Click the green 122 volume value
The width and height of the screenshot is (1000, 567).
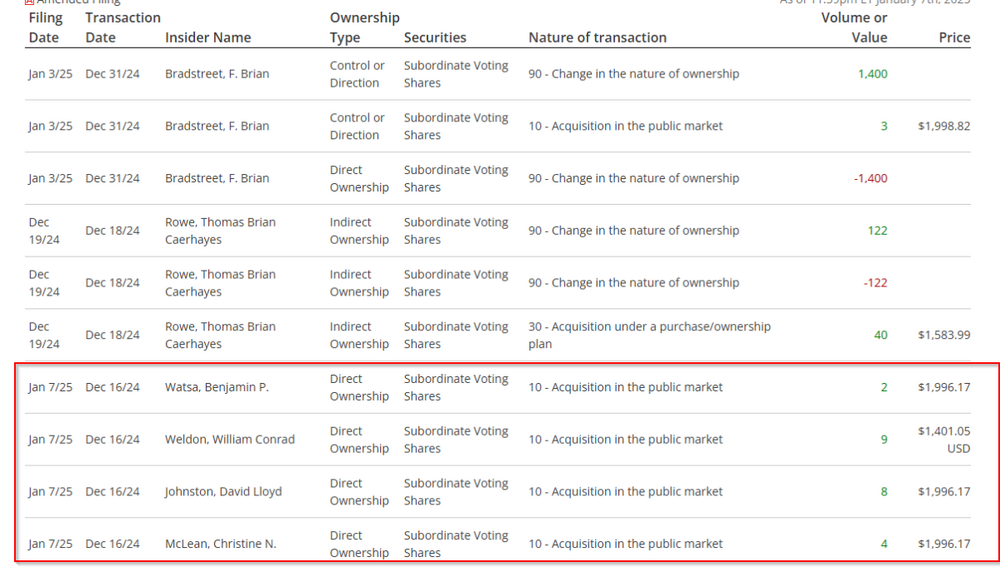[x=878, y=231]
